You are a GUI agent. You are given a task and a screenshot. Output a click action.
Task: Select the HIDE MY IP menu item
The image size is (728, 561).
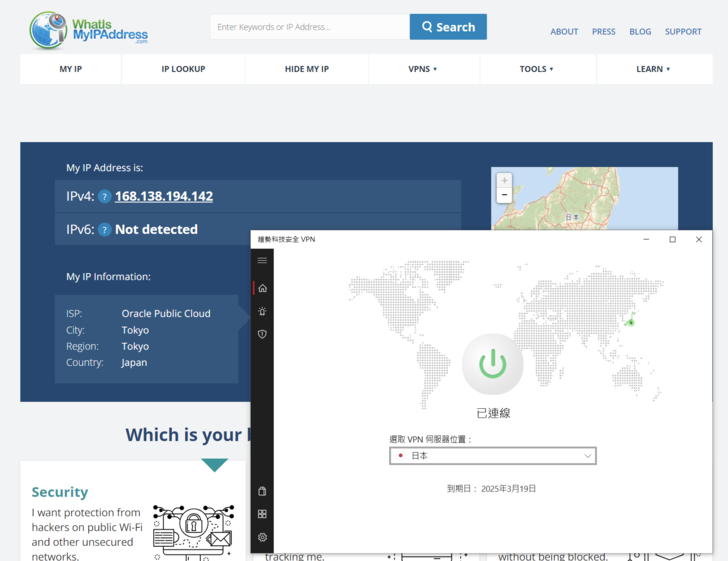pos(306,69)
